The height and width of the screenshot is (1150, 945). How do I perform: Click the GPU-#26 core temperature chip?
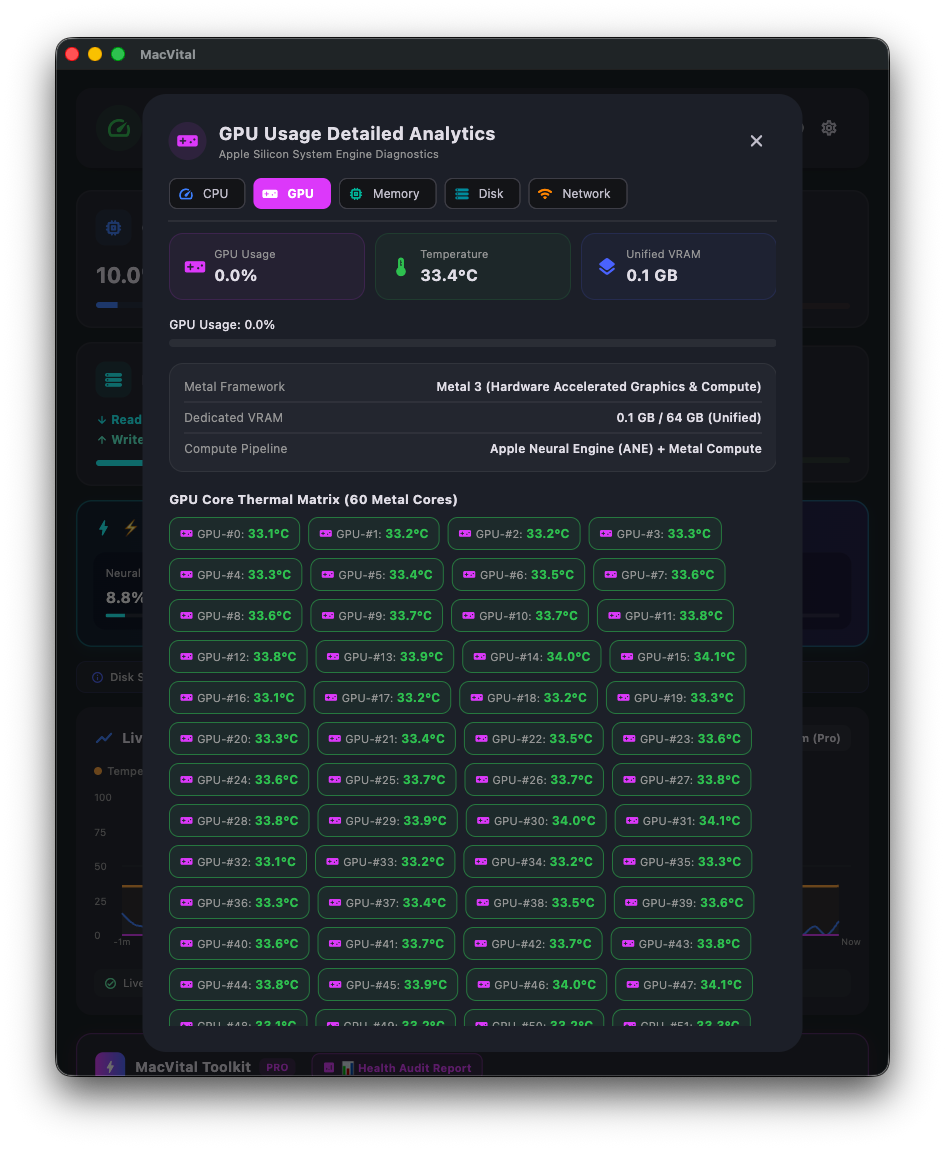pyautogui.click(x=534, y=780)
